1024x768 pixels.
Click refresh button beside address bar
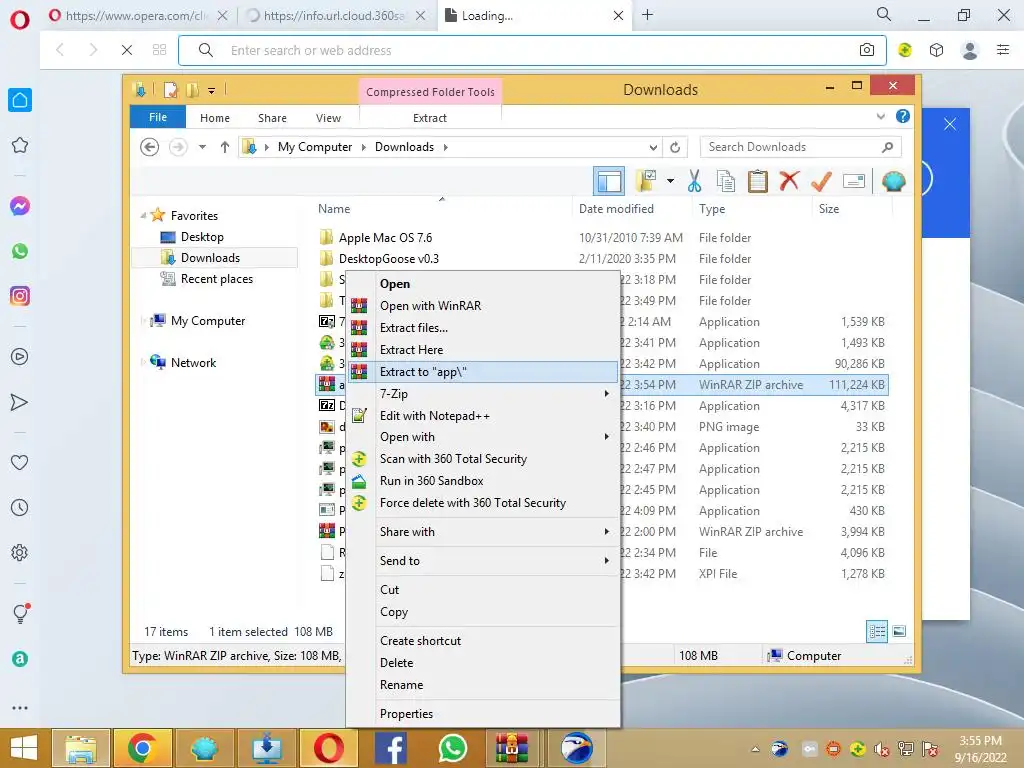675,148
